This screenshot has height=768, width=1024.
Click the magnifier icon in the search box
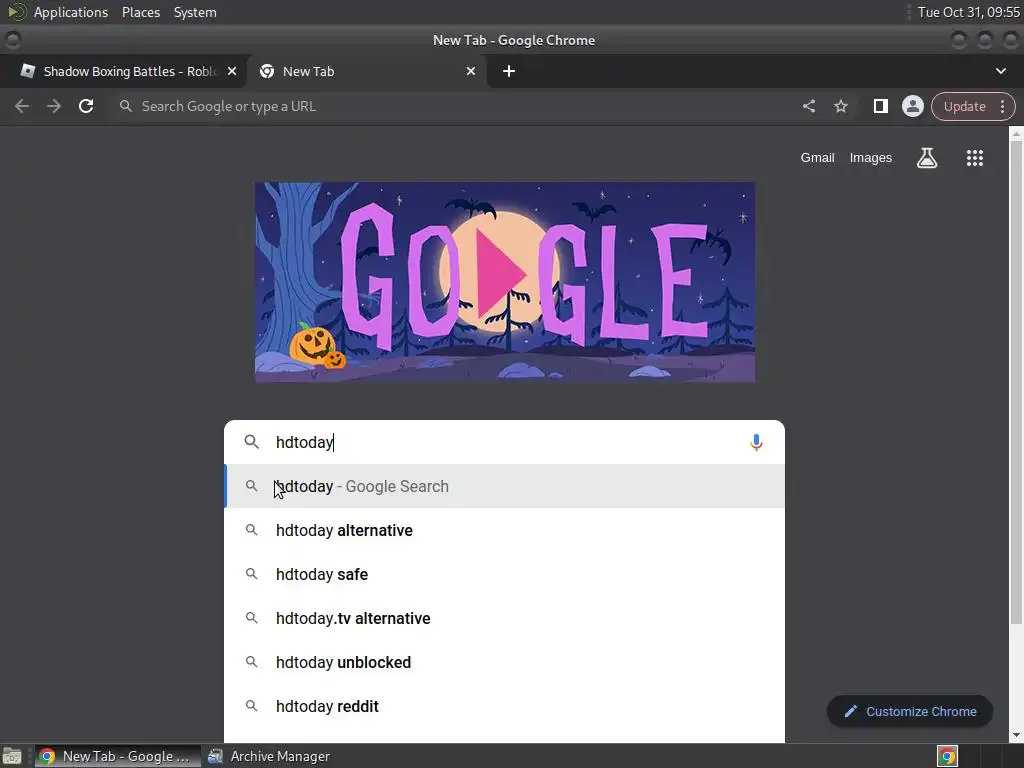[x=251, y=442]
